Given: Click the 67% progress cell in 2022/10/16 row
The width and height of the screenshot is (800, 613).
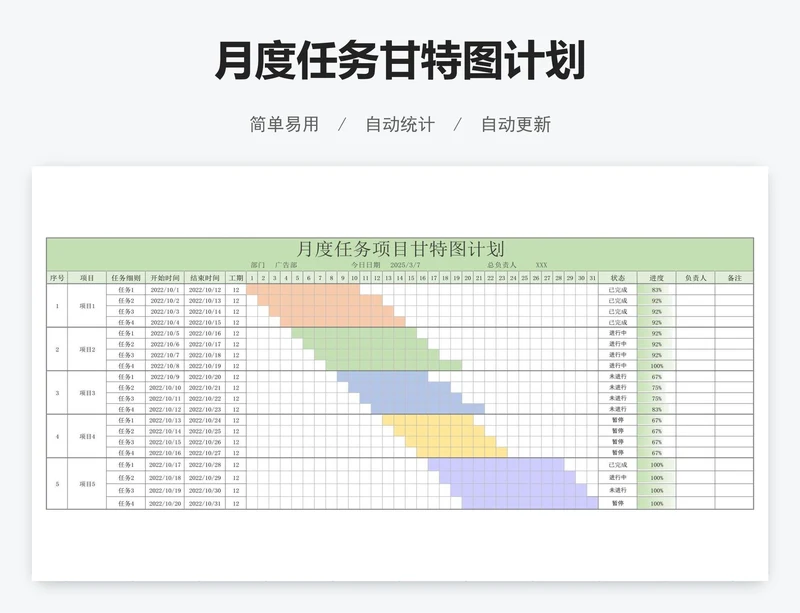Looking at the screenshot, I should click(x=657, y=452).
